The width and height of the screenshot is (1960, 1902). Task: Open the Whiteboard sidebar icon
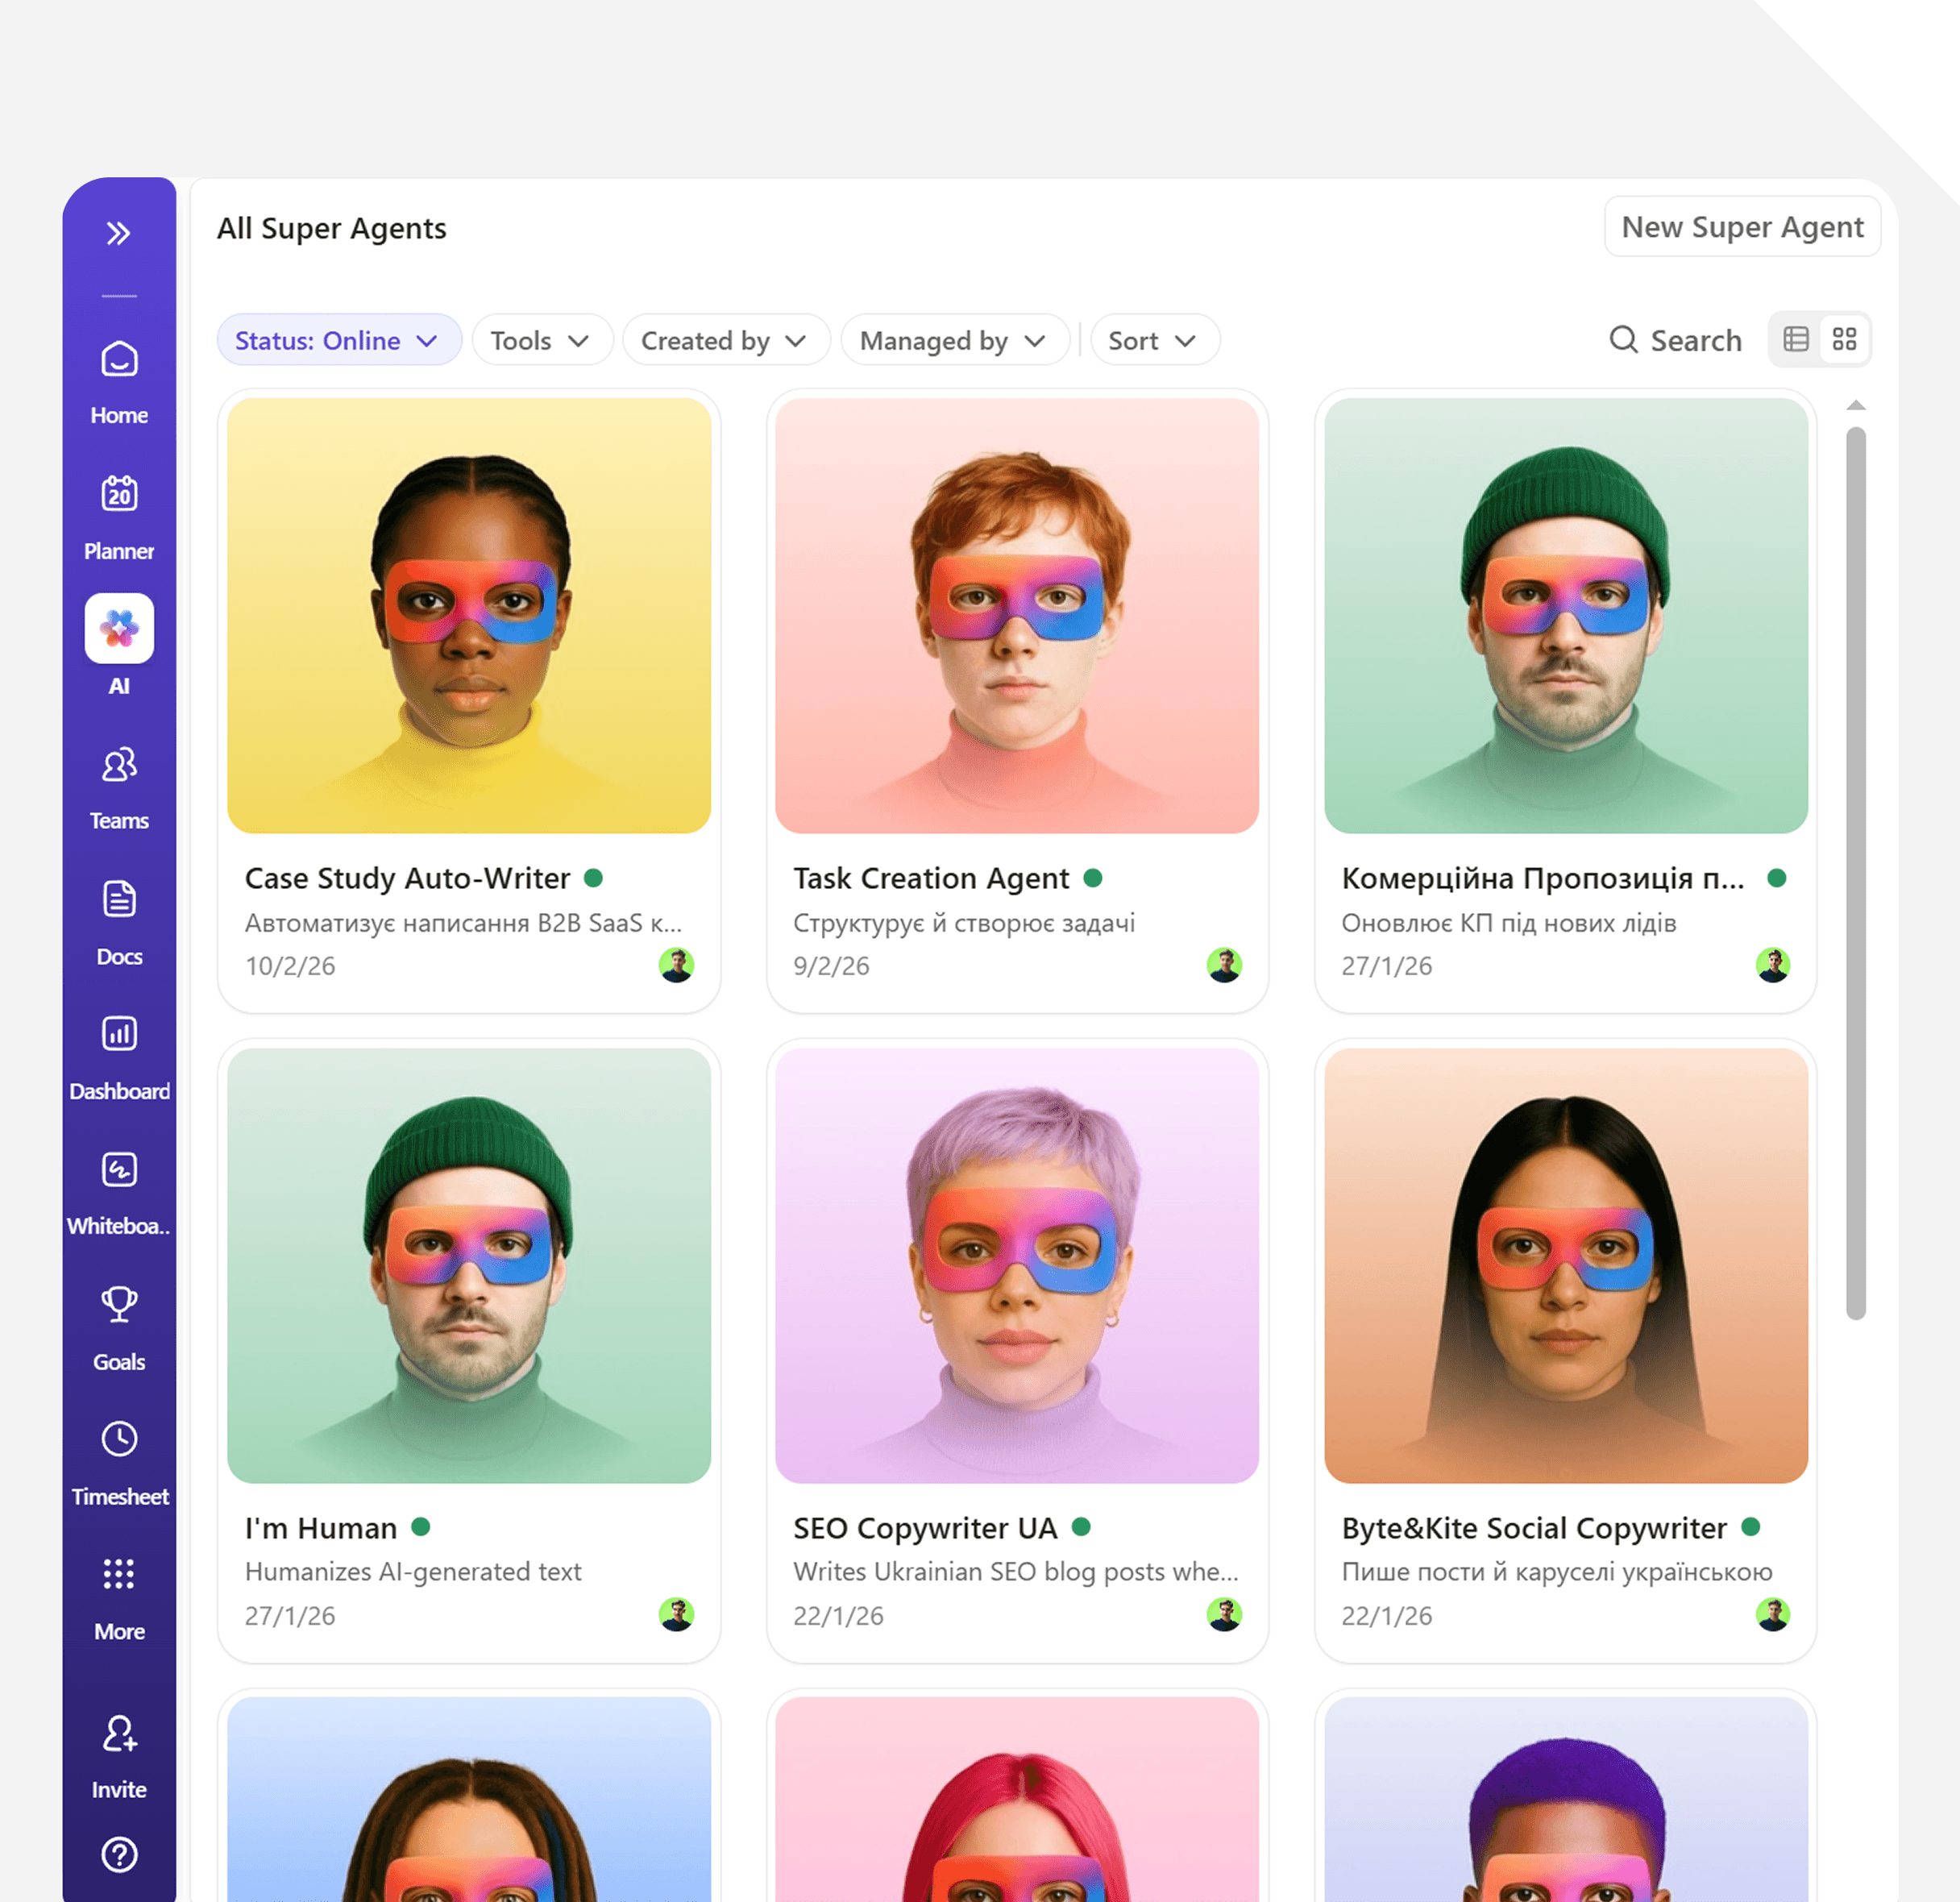[119, 1169]
